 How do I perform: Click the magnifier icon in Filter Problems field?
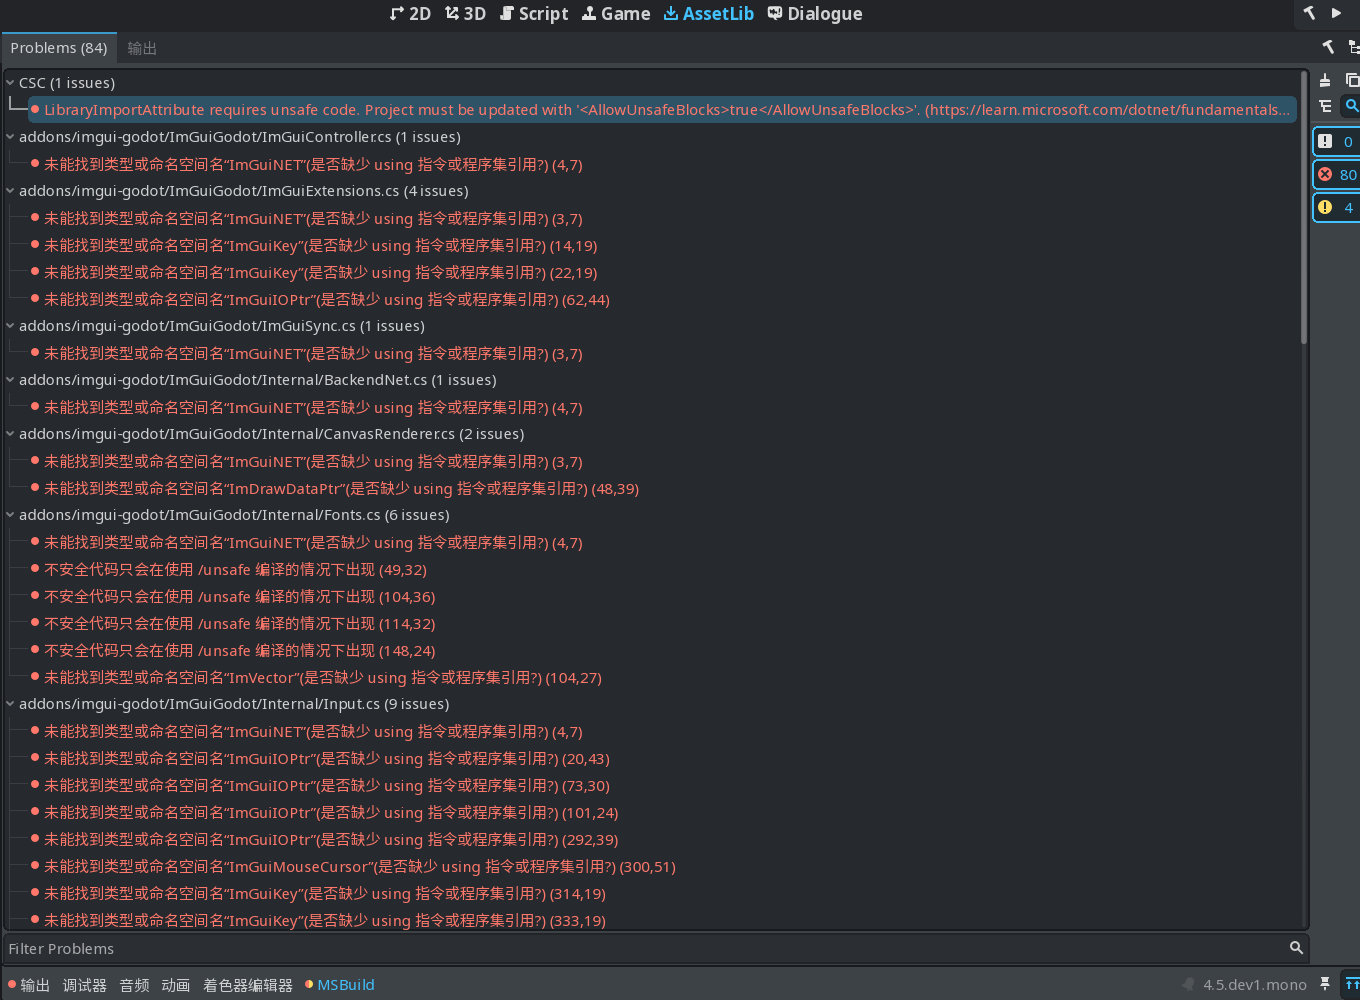1296,948
